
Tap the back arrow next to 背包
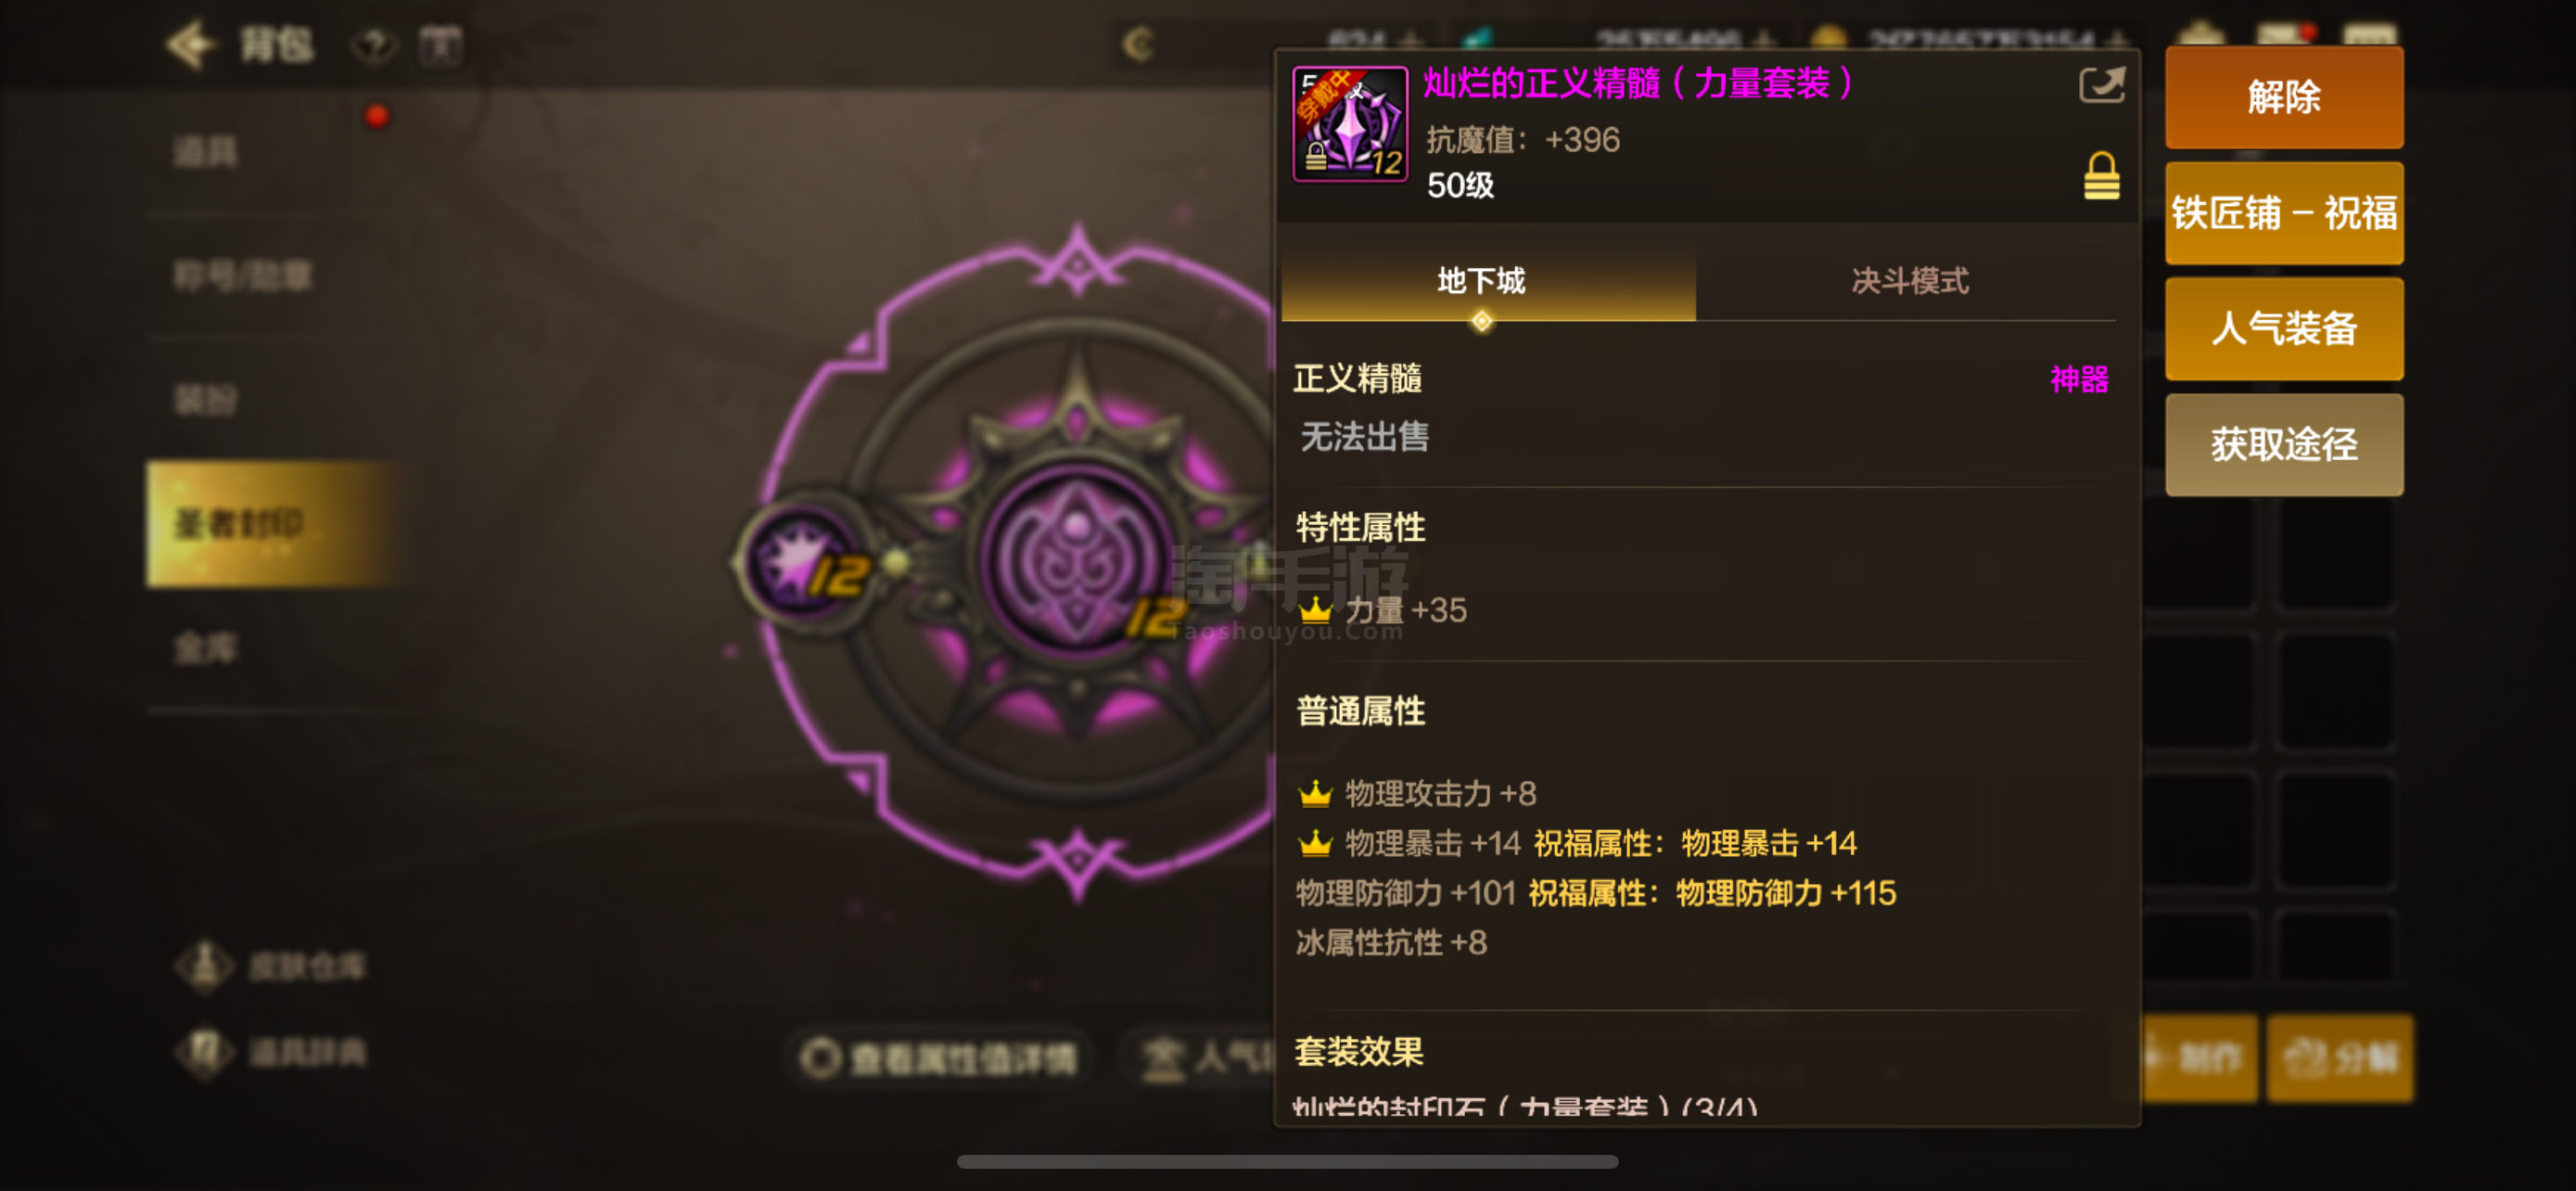[191, 44]
